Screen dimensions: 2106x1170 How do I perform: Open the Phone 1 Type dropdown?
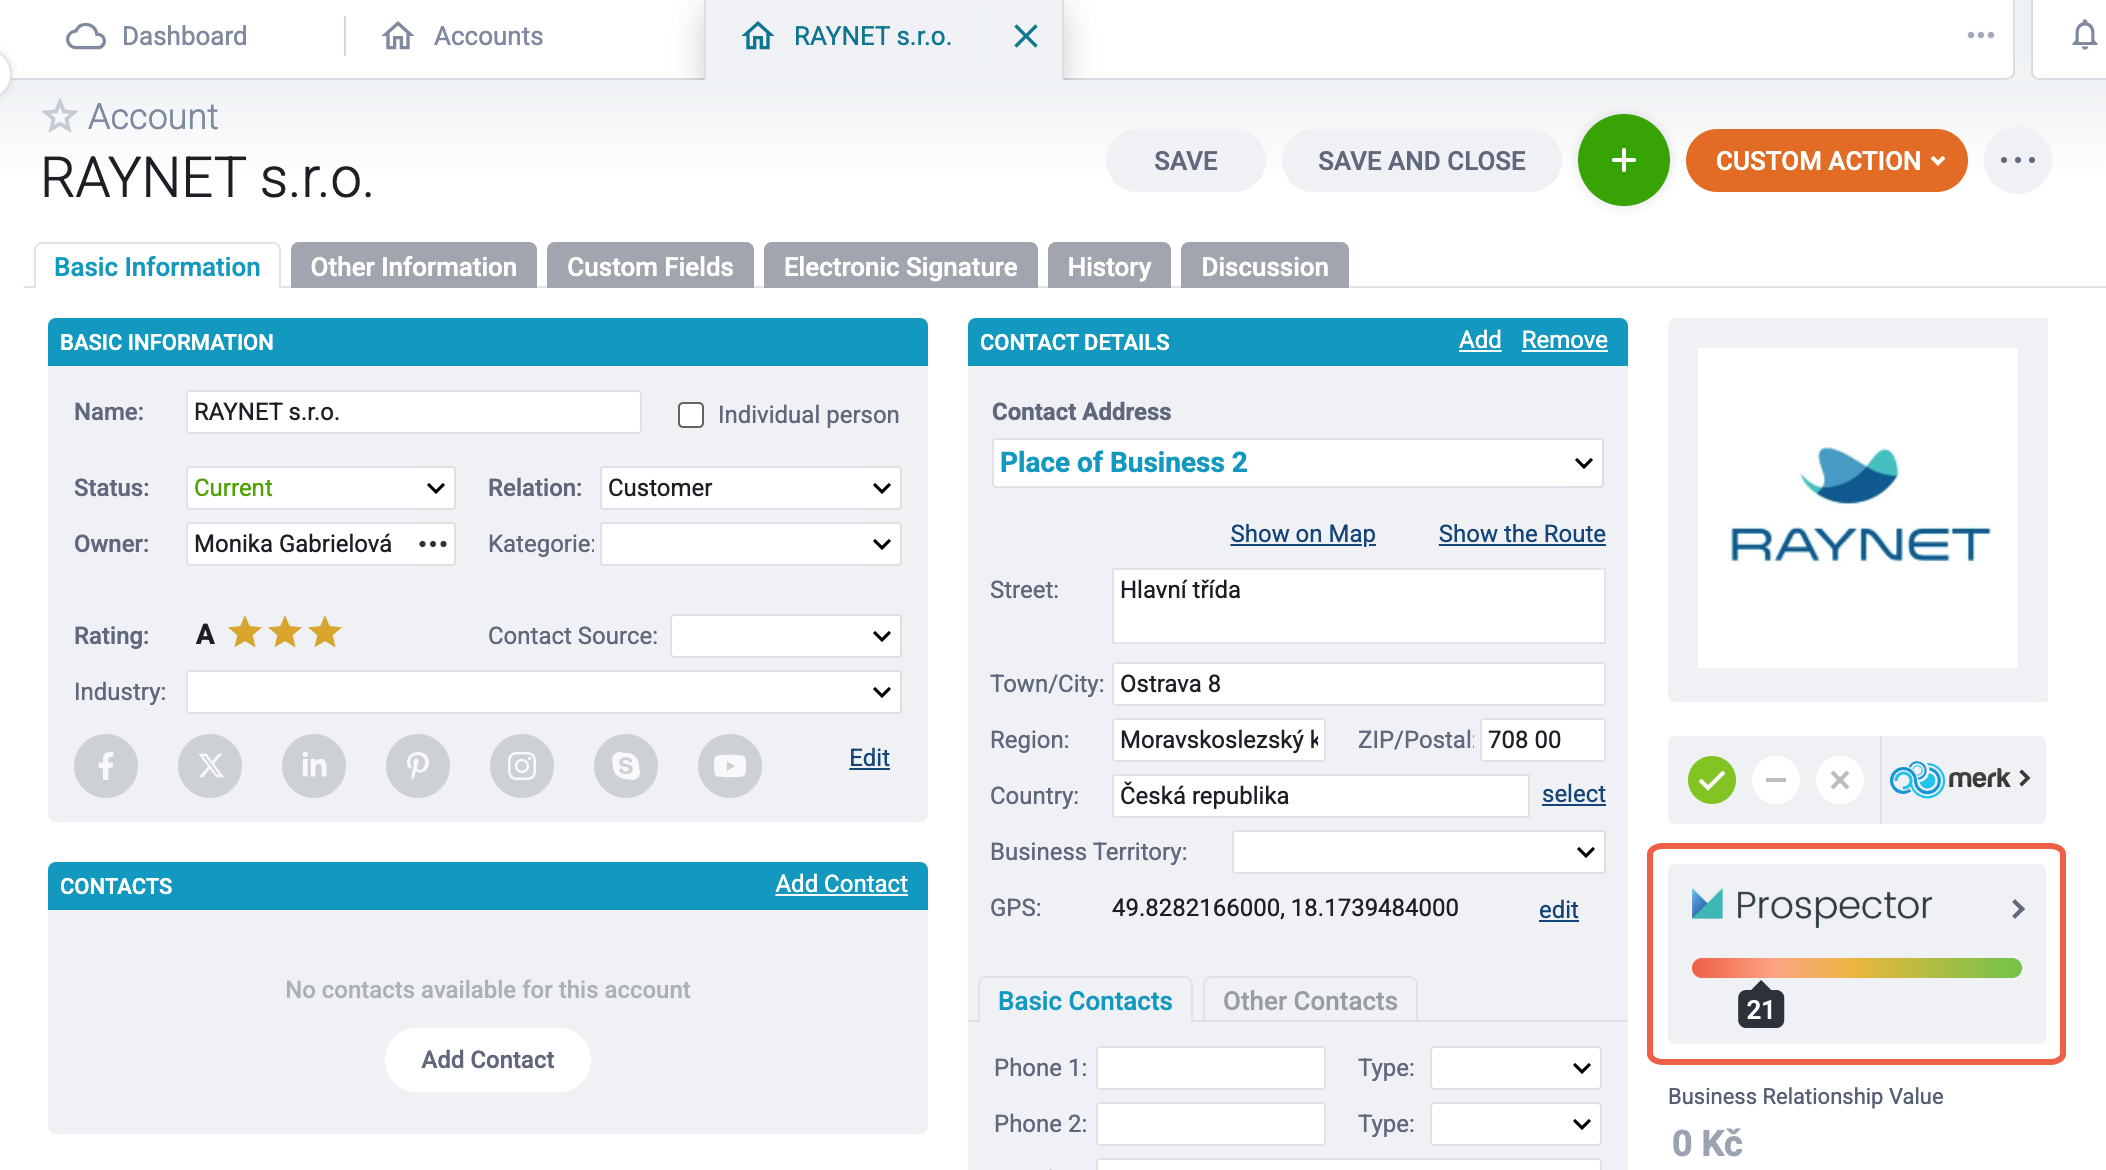pyautogui.click(x=1516, y=1068)
